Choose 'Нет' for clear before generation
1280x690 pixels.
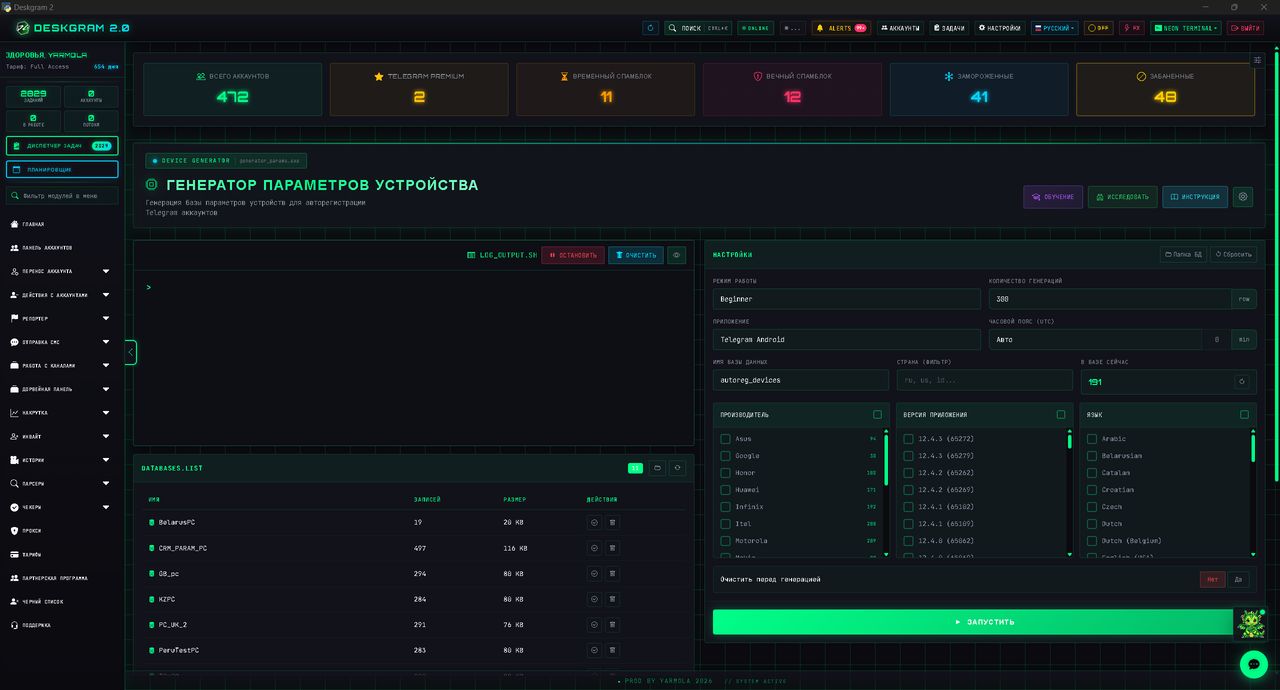tap(1212, 579)
